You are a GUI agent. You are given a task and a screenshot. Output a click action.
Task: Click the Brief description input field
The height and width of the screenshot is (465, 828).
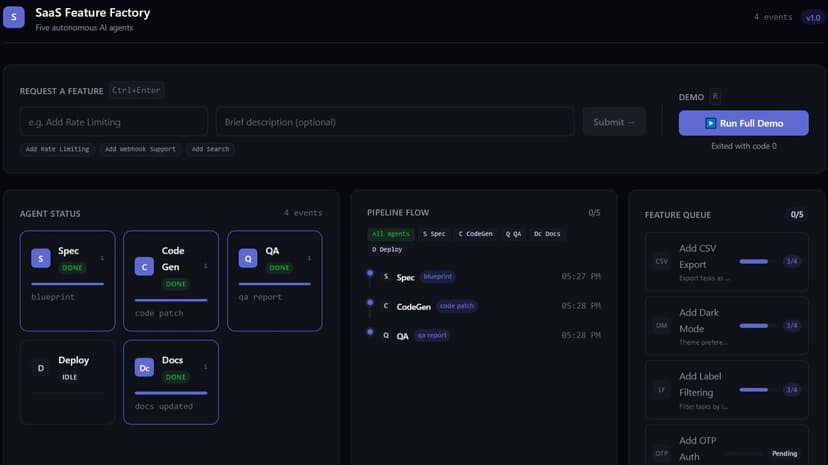pyautogui.click(x=395, y=122)
